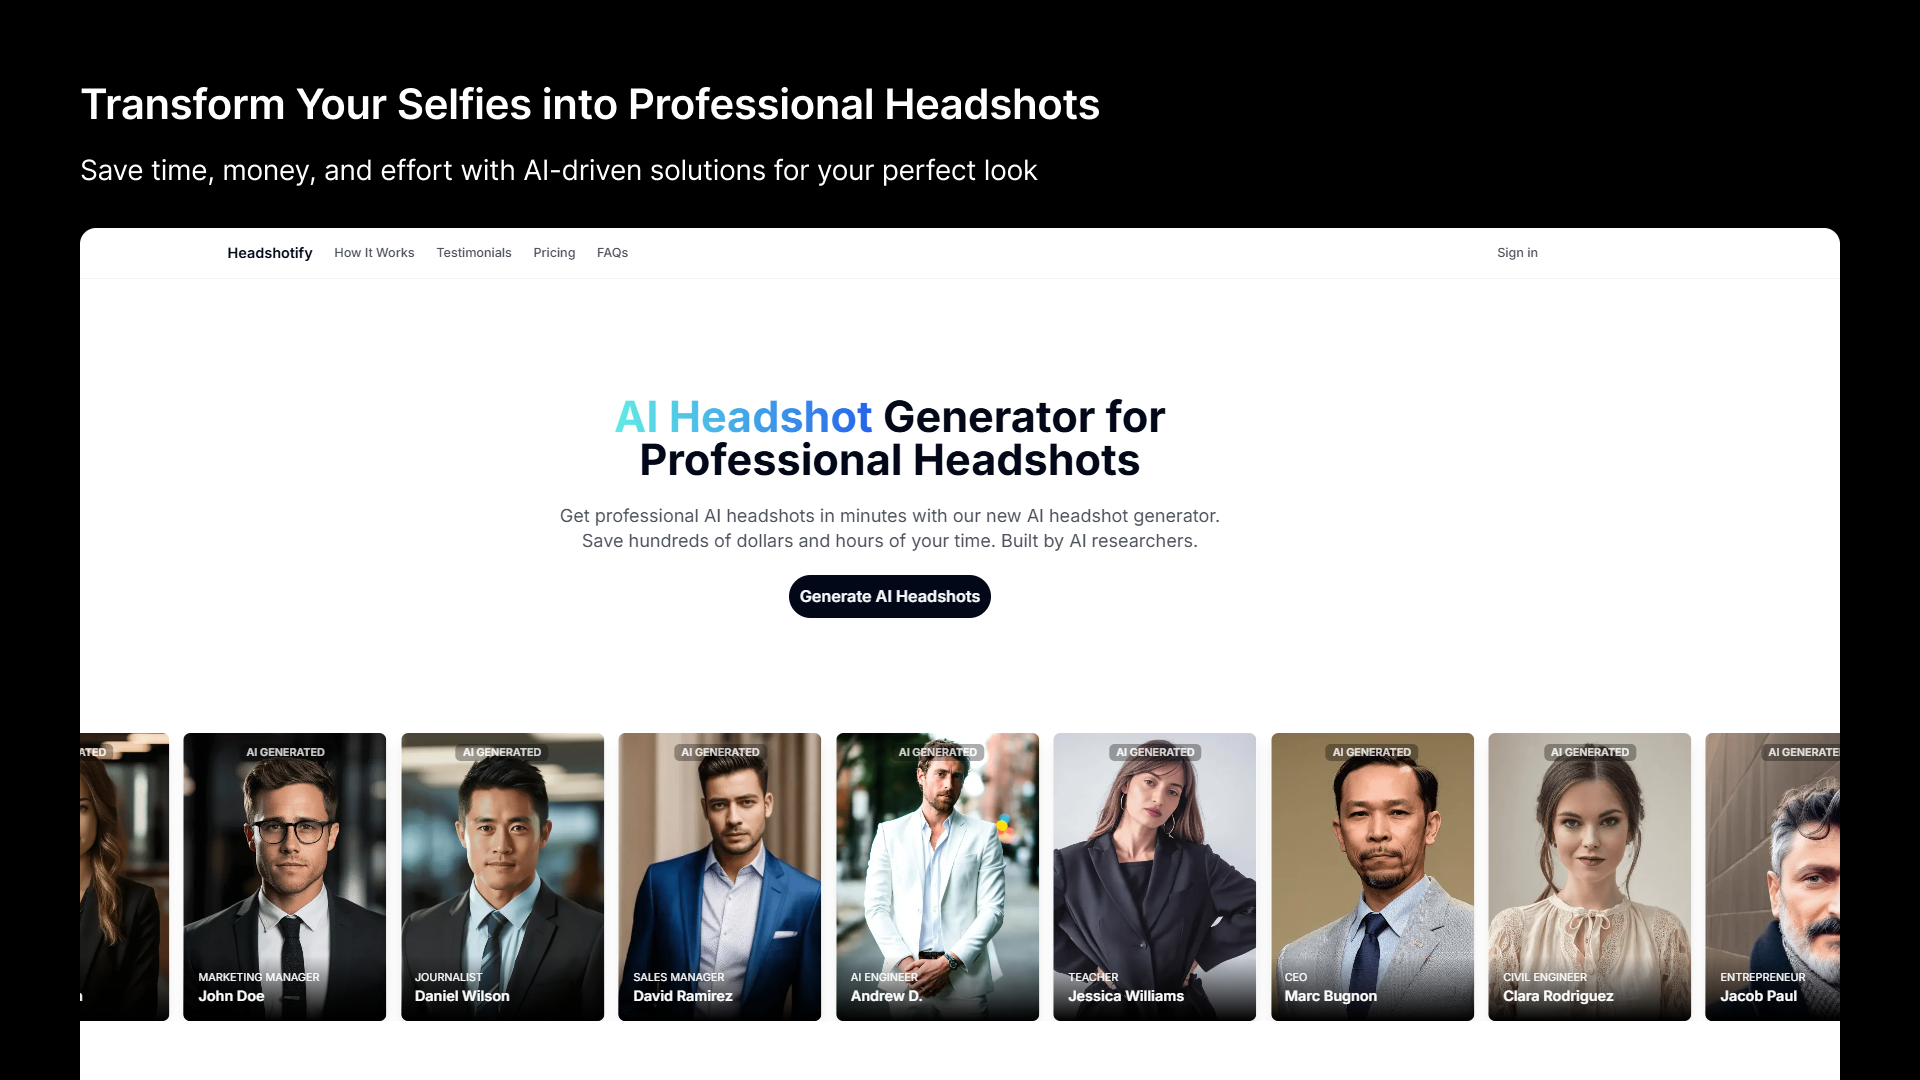The height and width of the screenshot is (1080, 1920).
Task: Click the partially visible leftmost headshot card
Action: pos(124,877)
